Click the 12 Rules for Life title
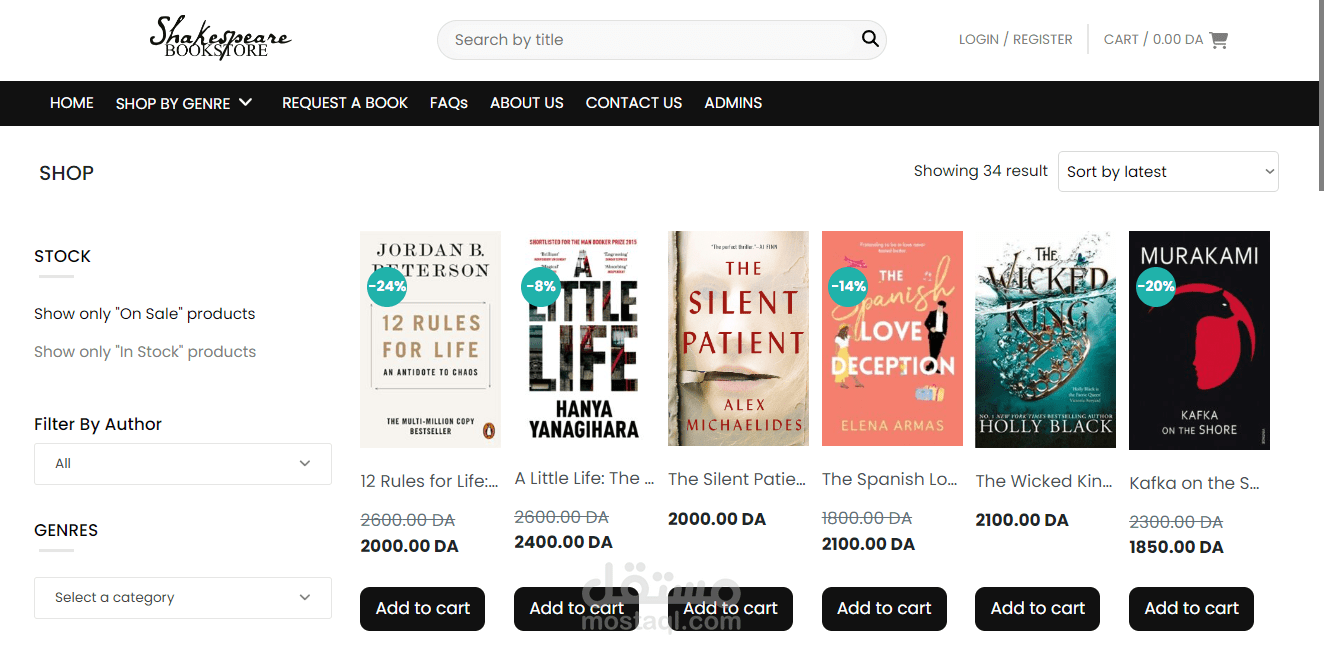This screenshot has height=648, width=1324. [x=430, y=481]
